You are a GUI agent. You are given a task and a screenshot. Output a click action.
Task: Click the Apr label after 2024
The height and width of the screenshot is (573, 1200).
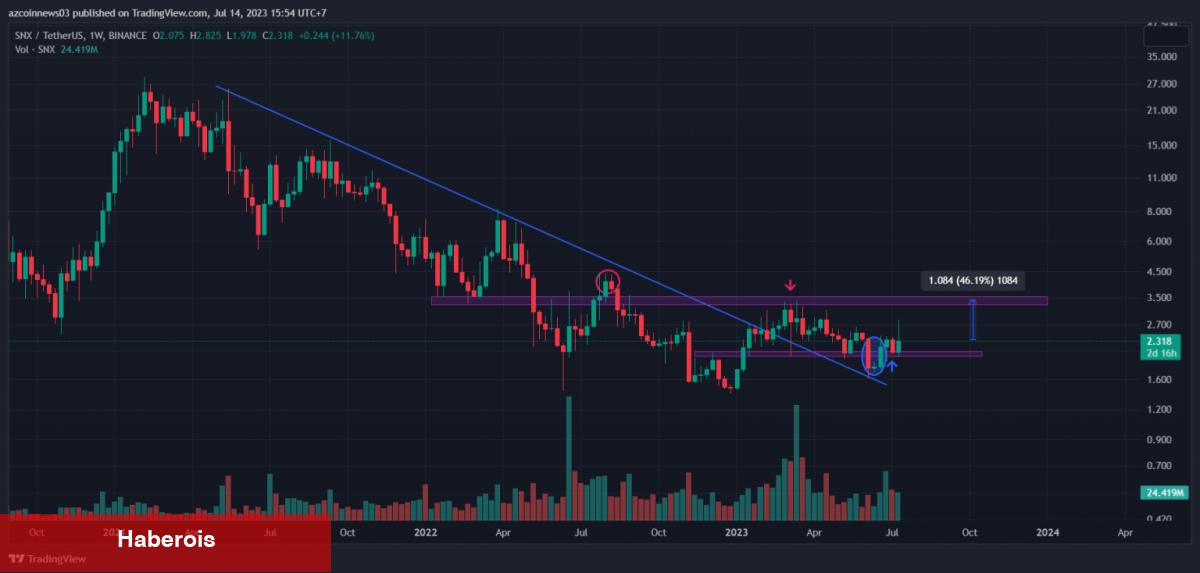[x=1125, y=533]
